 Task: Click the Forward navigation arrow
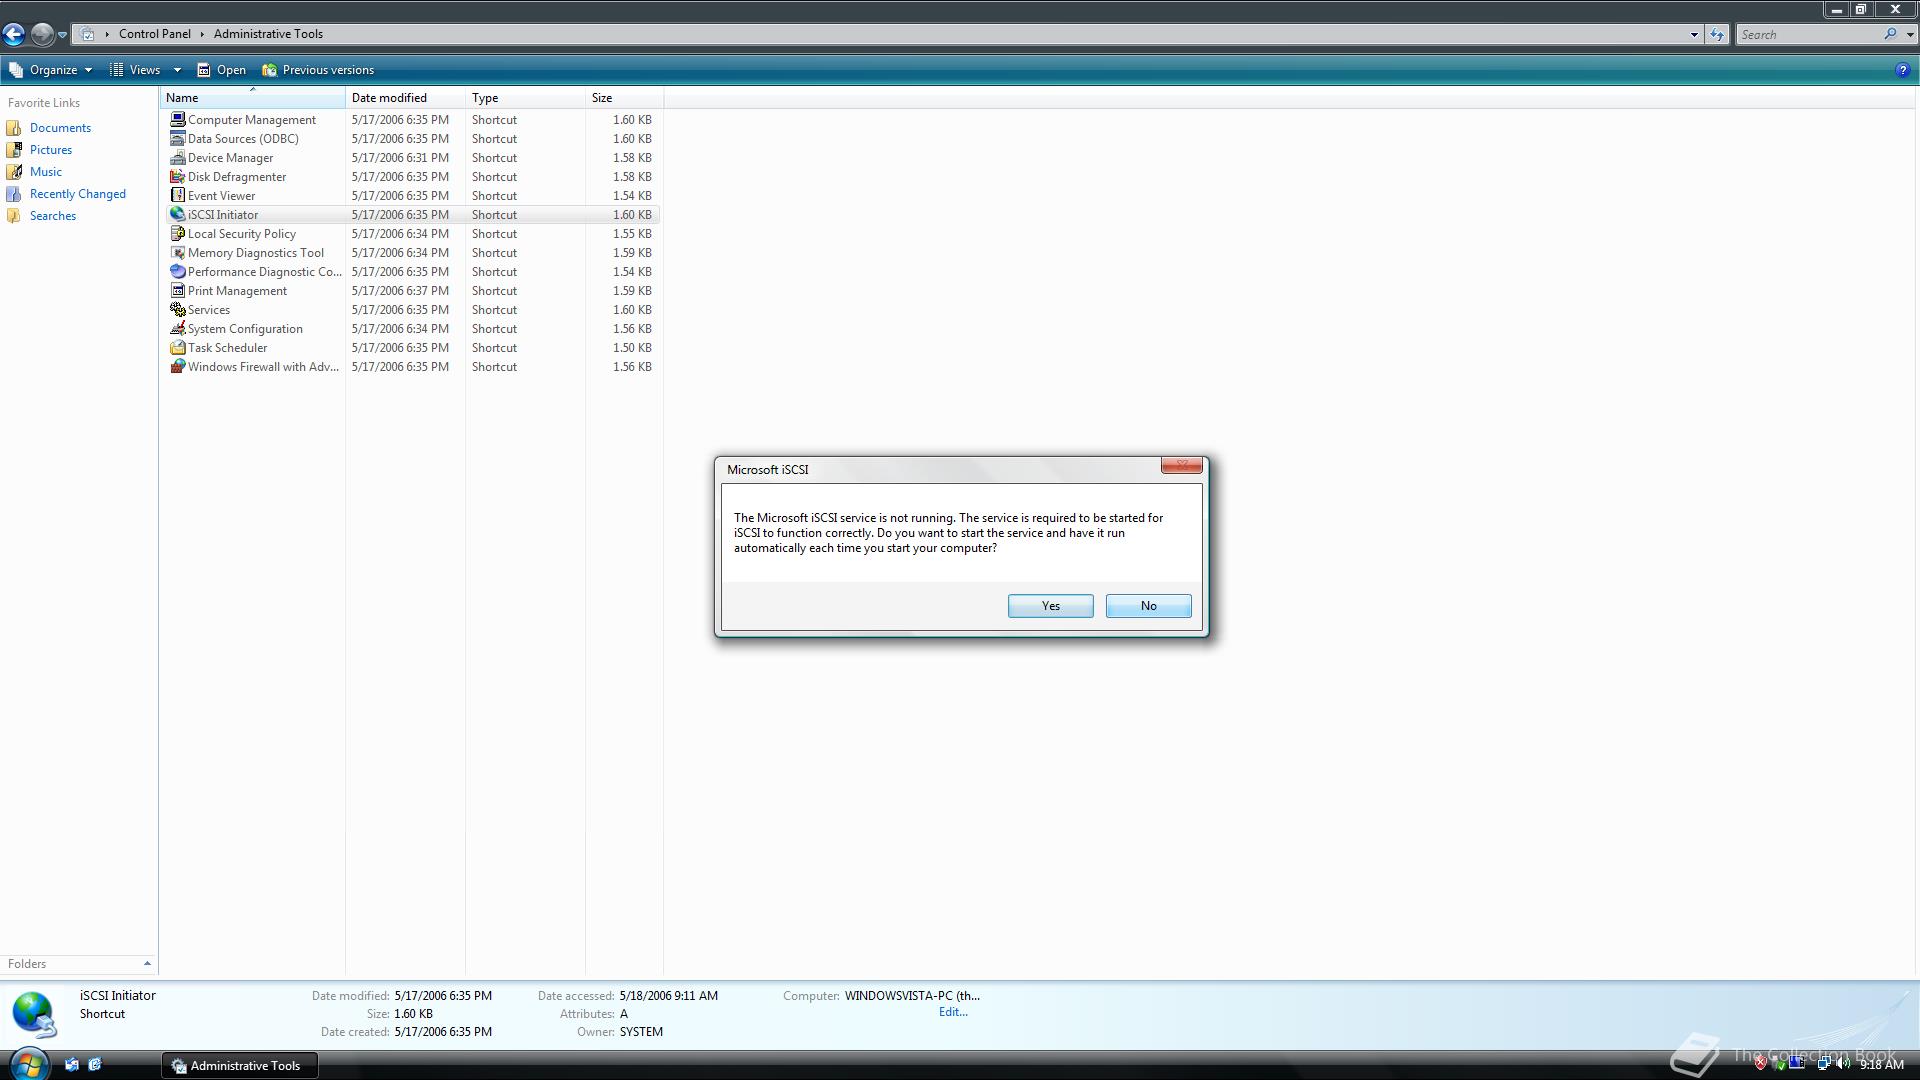click(x=41, y=34)
